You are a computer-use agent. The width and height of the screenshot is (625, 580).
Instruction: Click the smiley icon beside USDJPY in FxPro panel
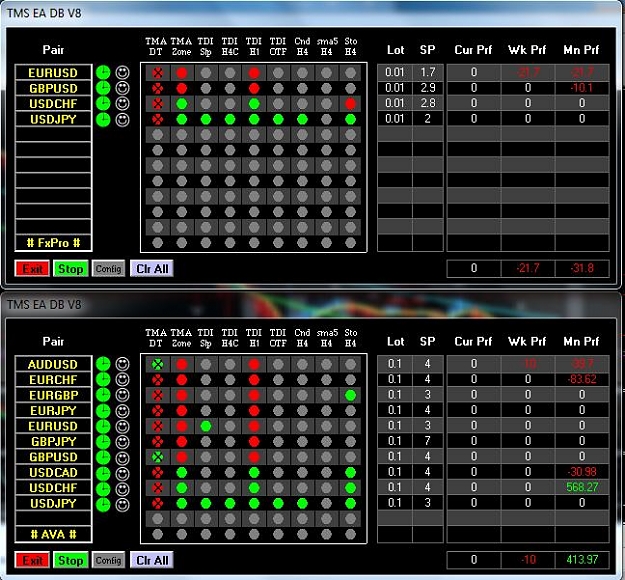pos(122,119)
